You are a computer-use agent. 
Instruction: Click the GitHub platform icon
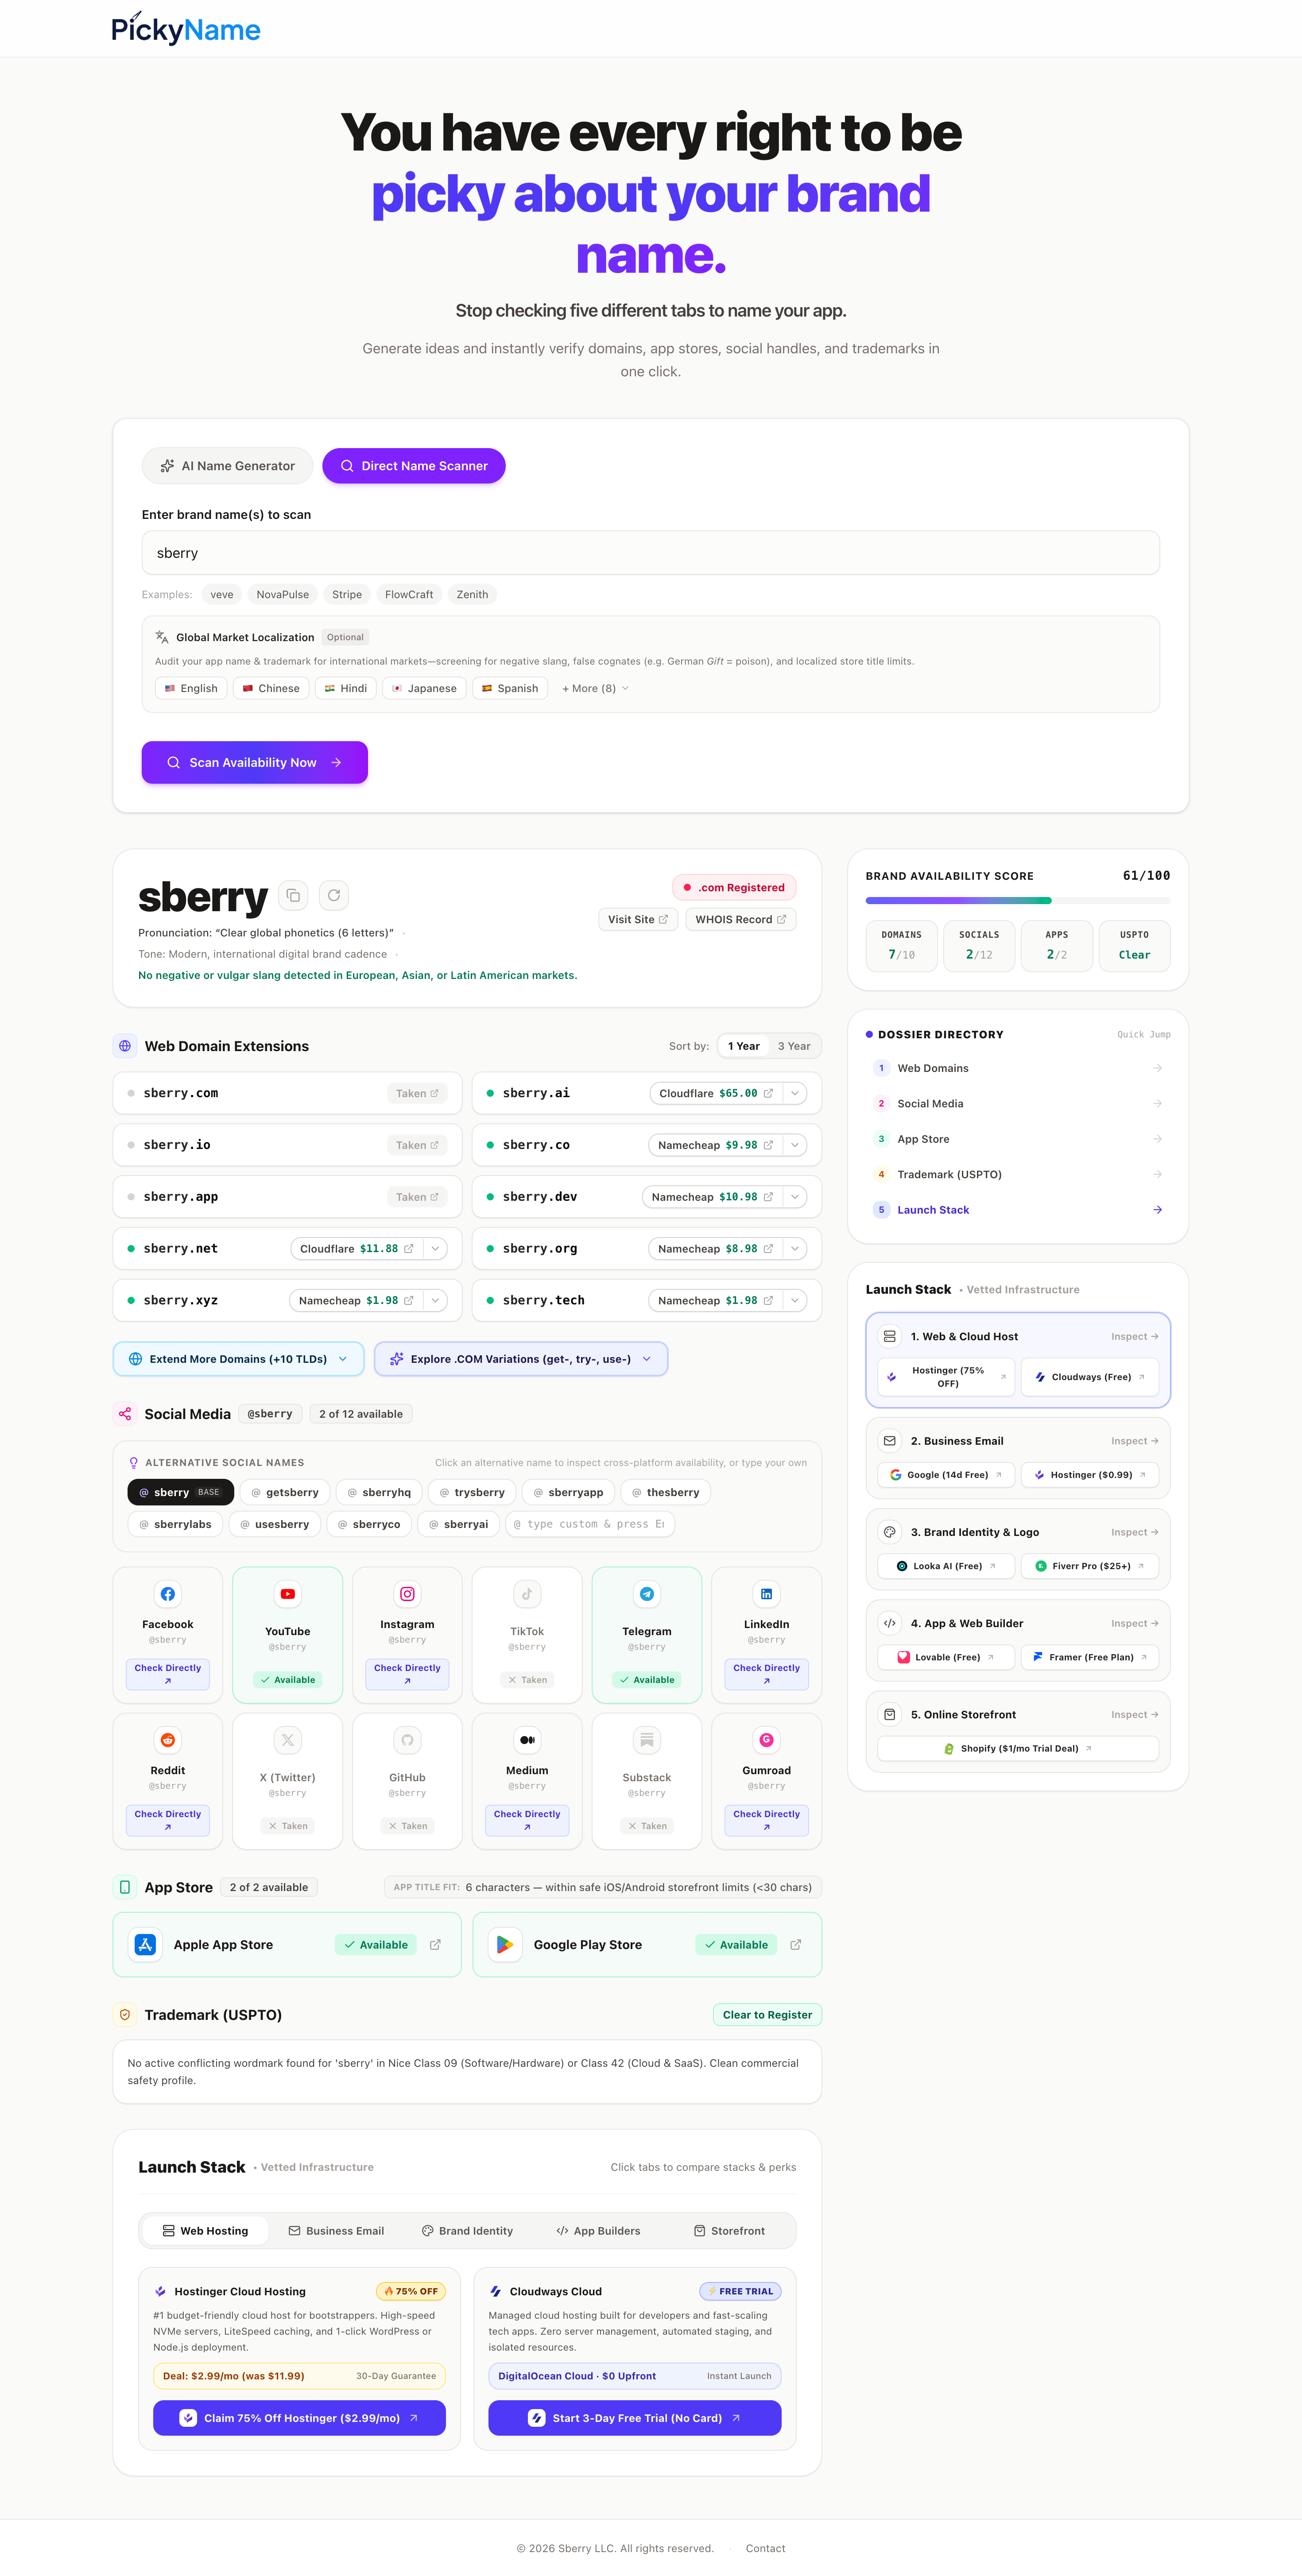[407, 1740]
